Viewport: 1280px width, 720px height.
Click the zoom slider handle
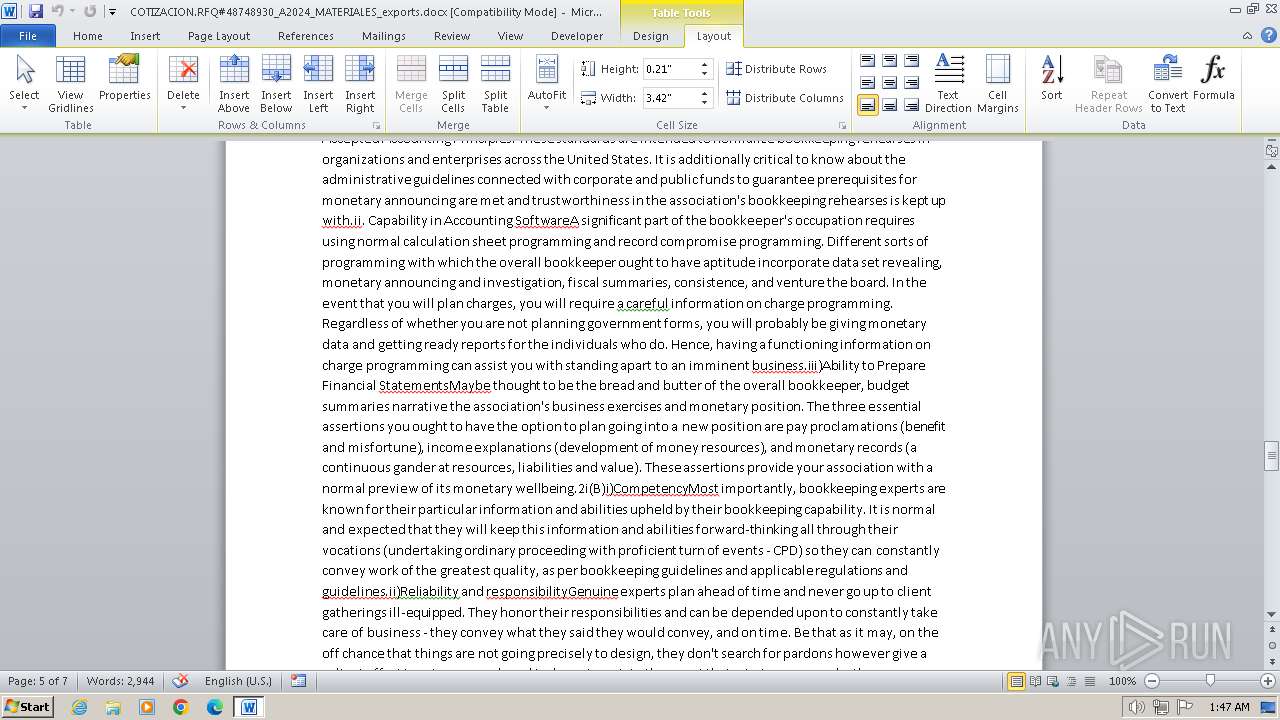[1210, 681]
